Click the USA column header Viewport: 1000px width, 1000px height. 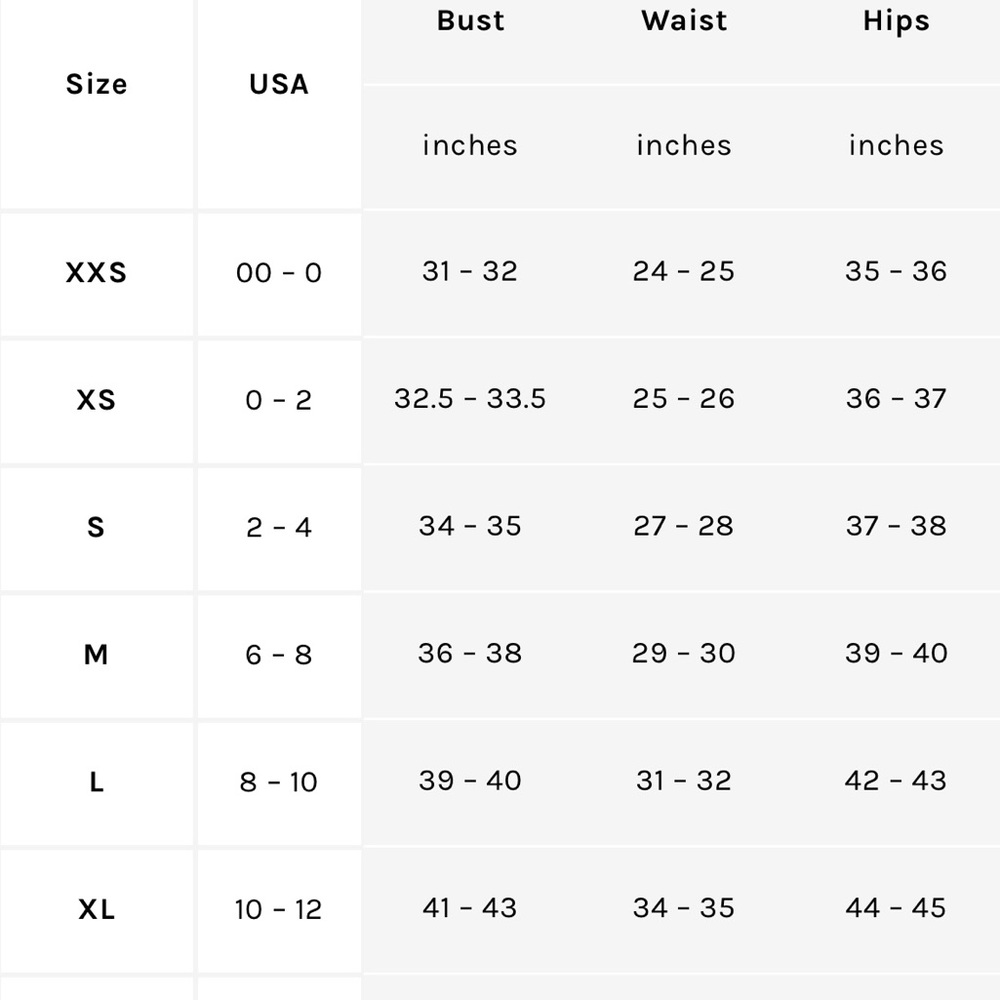pos(279,84)
